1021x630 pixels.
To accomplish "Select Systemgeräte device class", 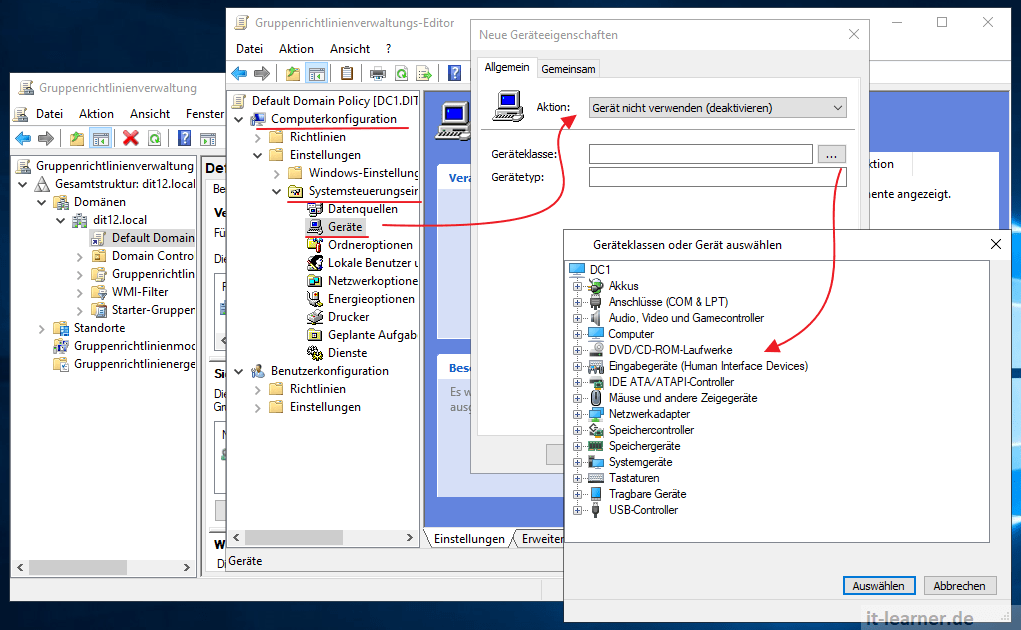I will (x=640, y=462).
